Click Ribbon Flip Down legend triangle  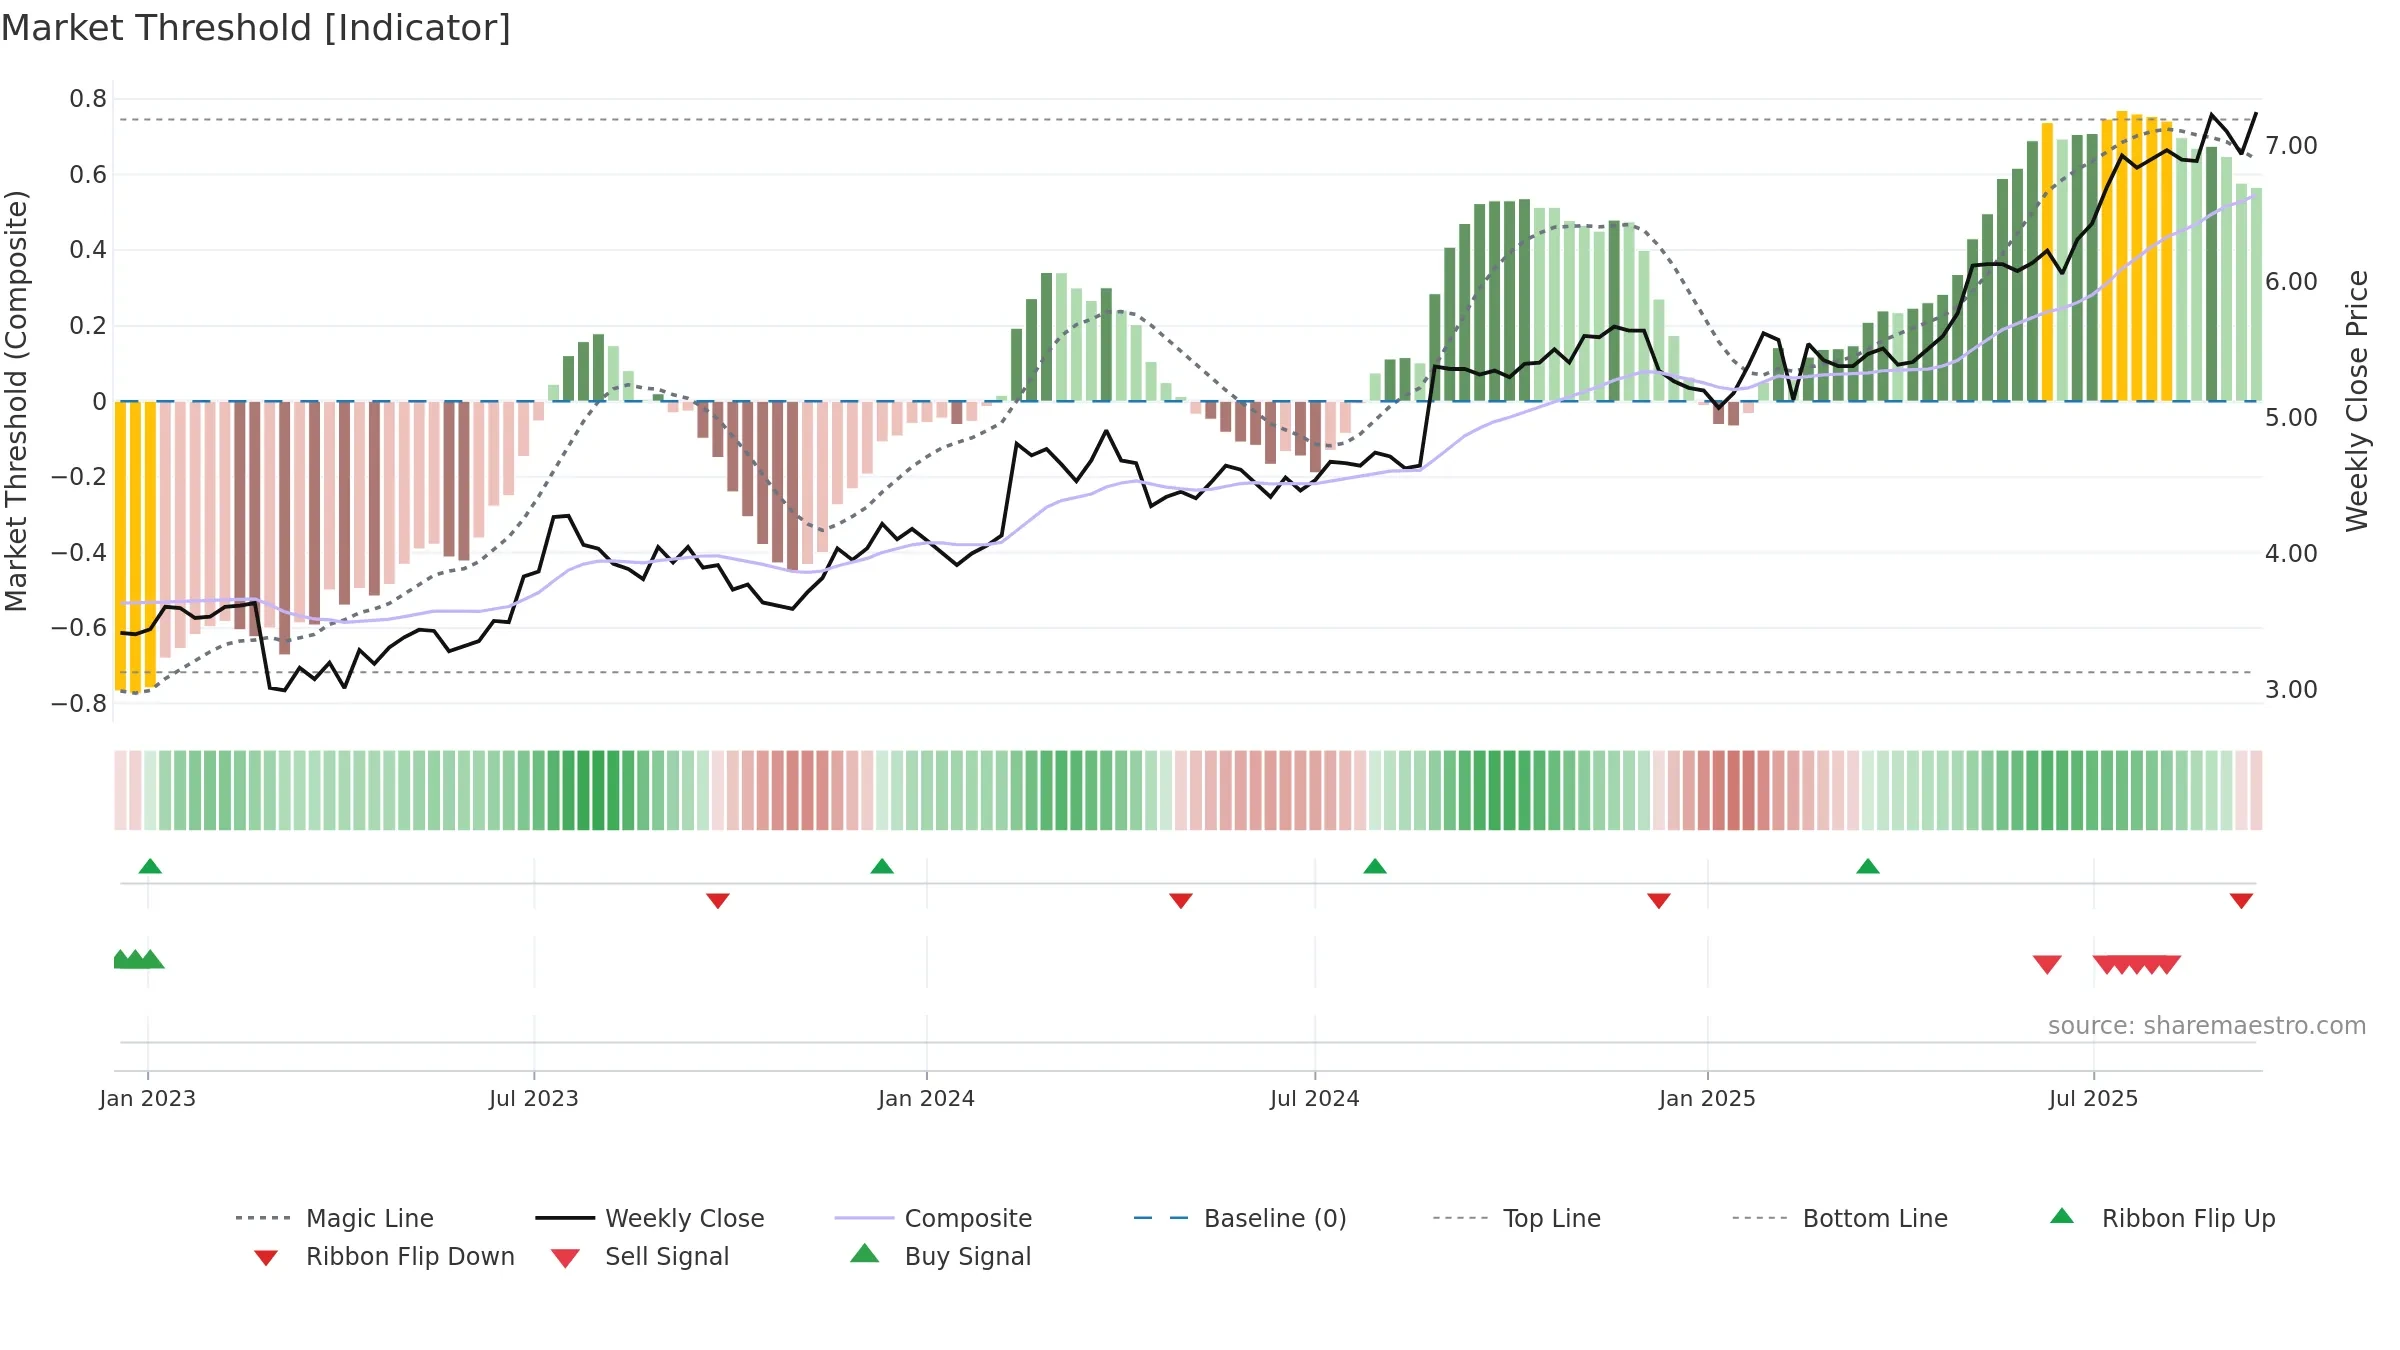266,1258
